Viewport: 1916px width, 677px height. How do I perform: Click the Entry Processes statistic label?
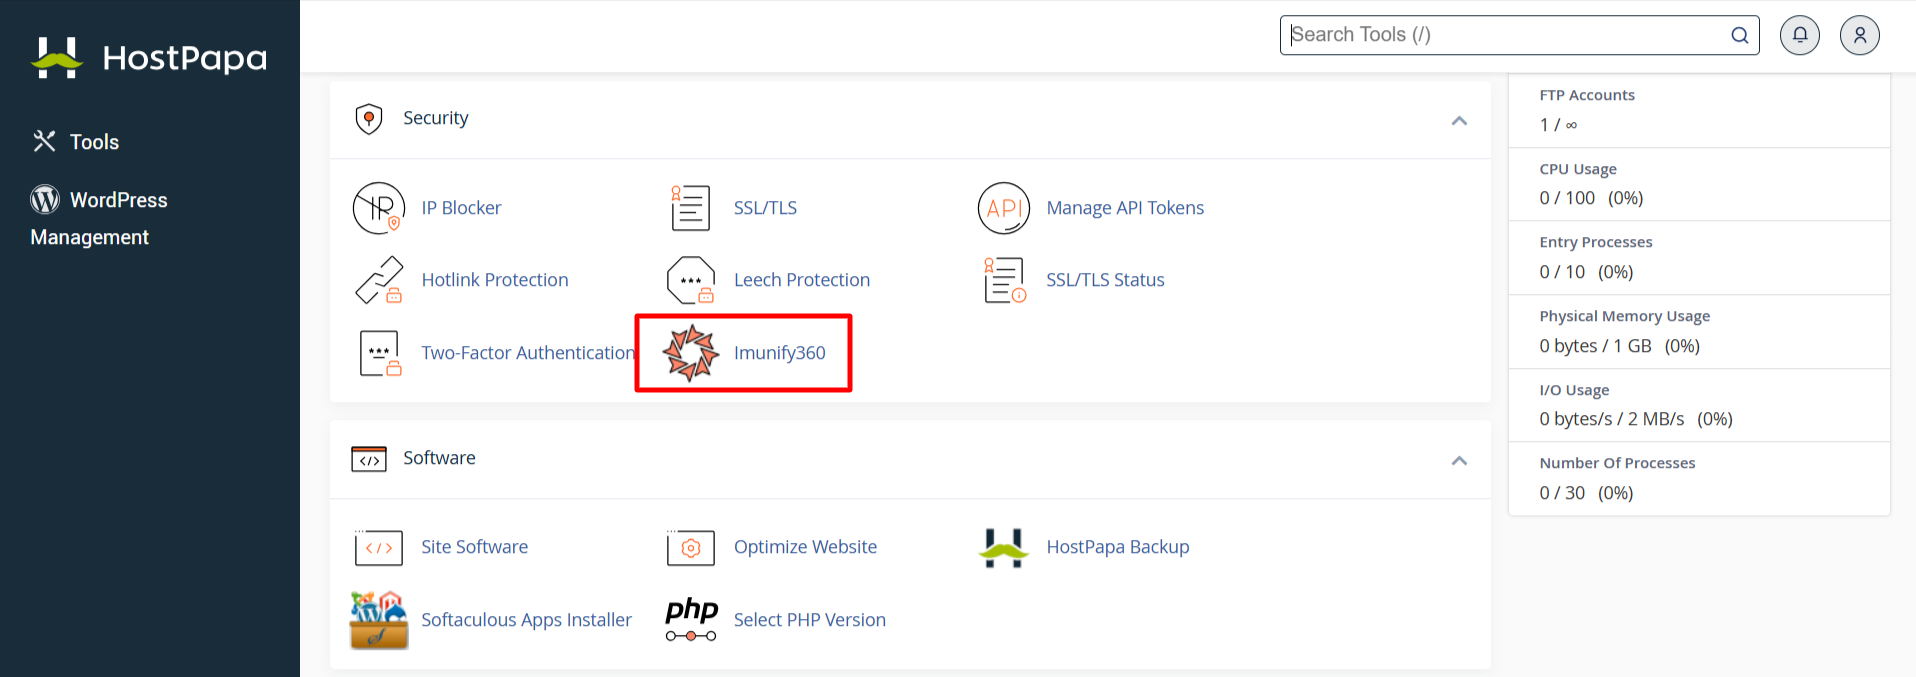(x=1596, y=242)
